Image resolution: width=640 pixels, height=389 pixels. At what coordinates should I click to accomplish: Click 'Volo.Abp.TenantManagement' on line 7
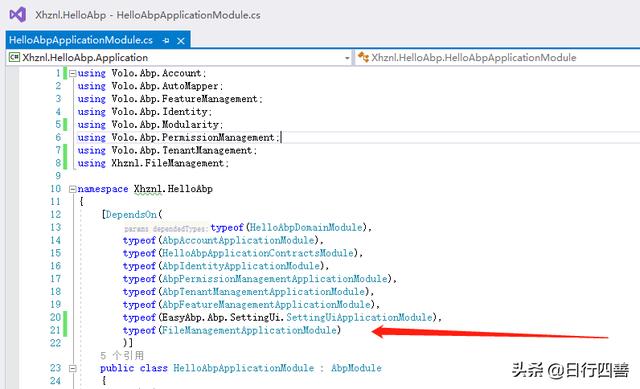tap(182, 150)
